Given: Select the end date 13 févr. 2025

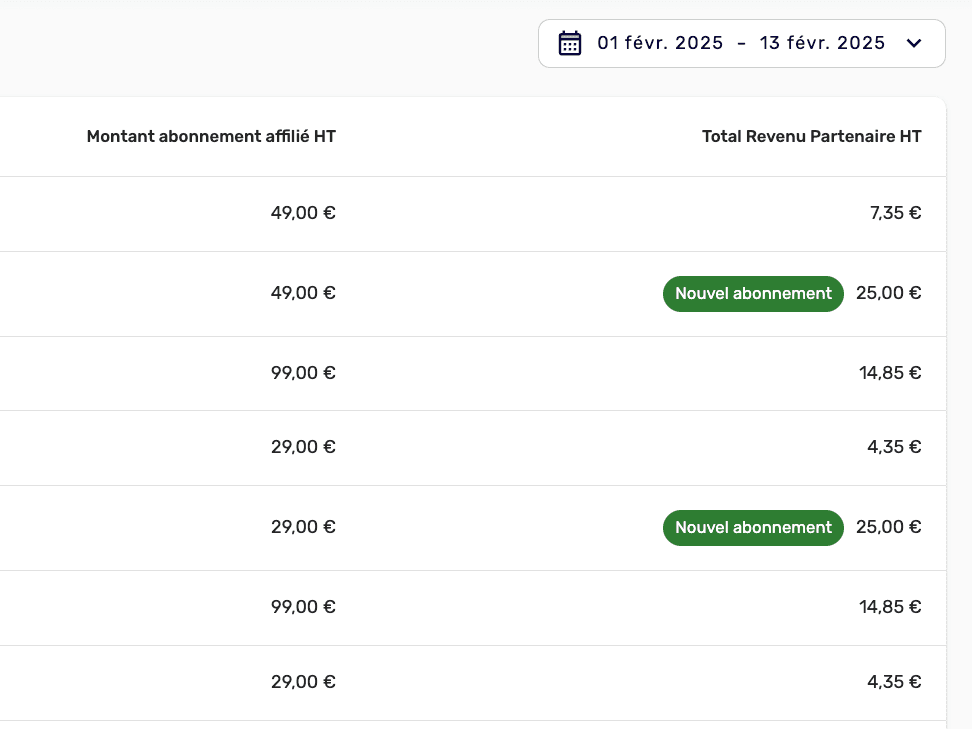Looking at the screenshot, I should click(x=822, y=43).
